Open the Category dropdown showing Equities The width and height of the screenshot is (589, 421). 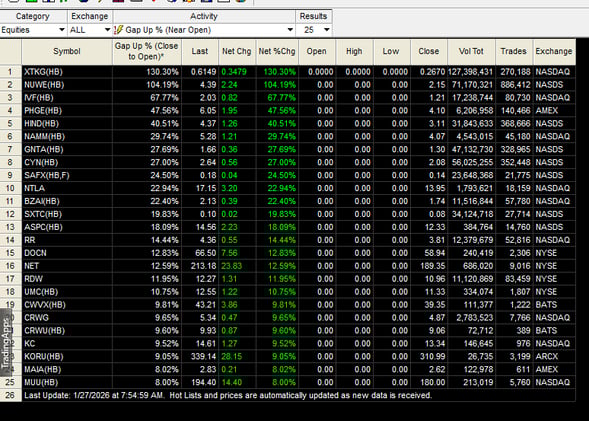click(x=33, y=30)
